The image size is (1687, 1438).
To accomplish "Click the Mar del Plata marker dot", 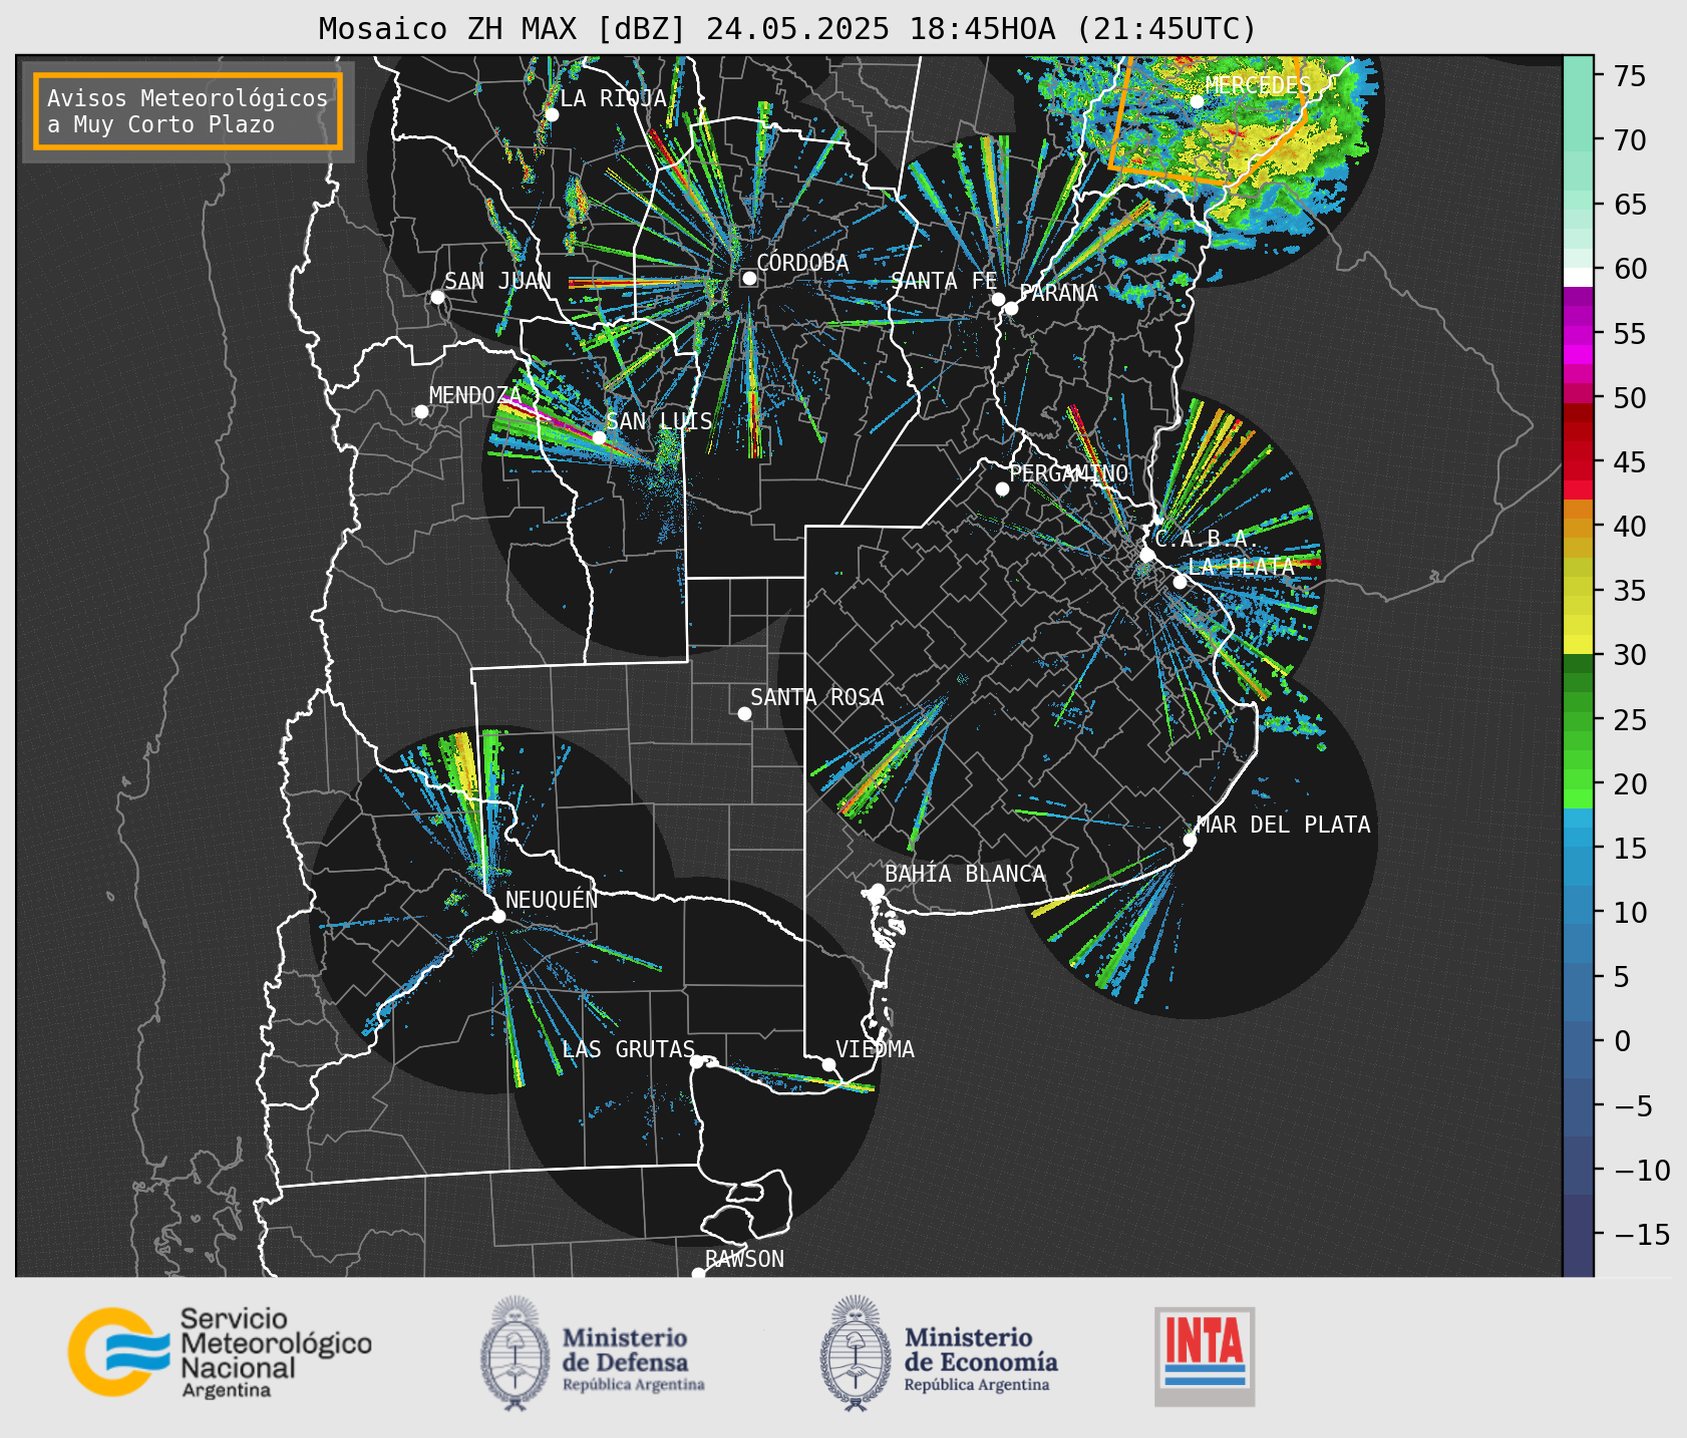I will [x=1190, y=840].
